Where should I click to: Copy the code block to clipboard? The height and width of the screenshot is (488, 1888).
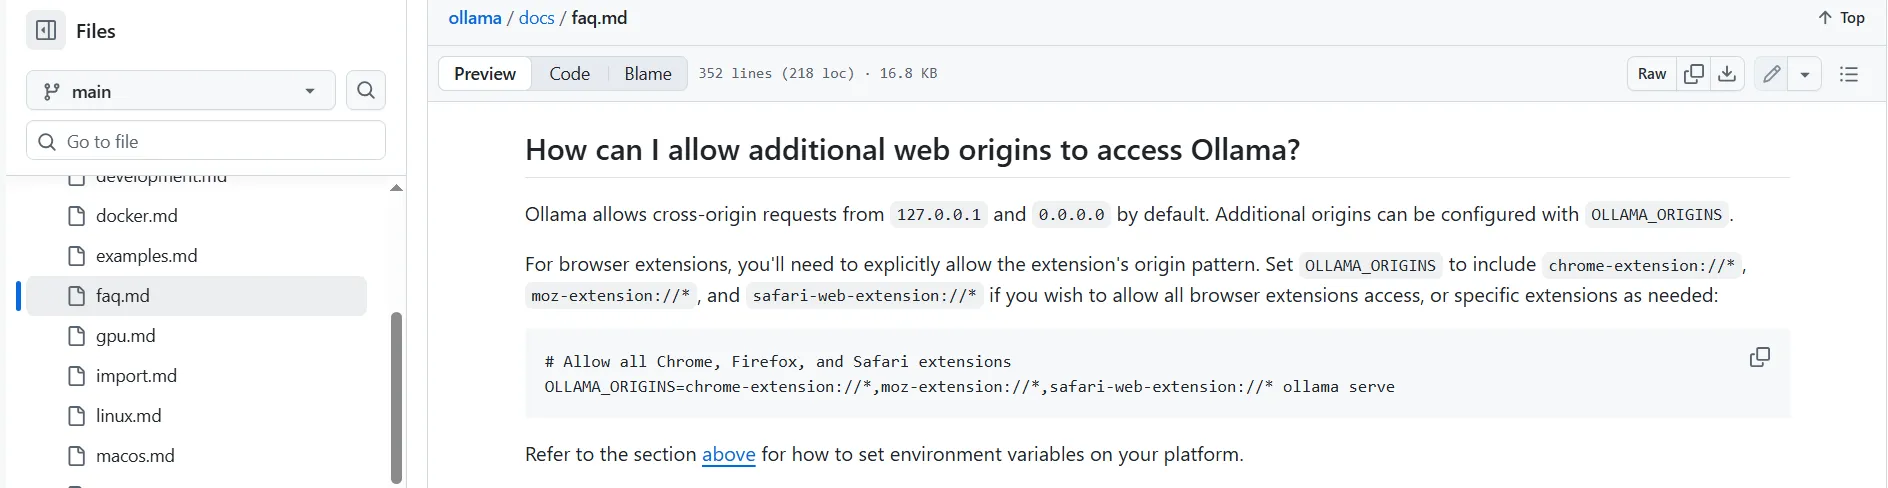pos(1760,358)
